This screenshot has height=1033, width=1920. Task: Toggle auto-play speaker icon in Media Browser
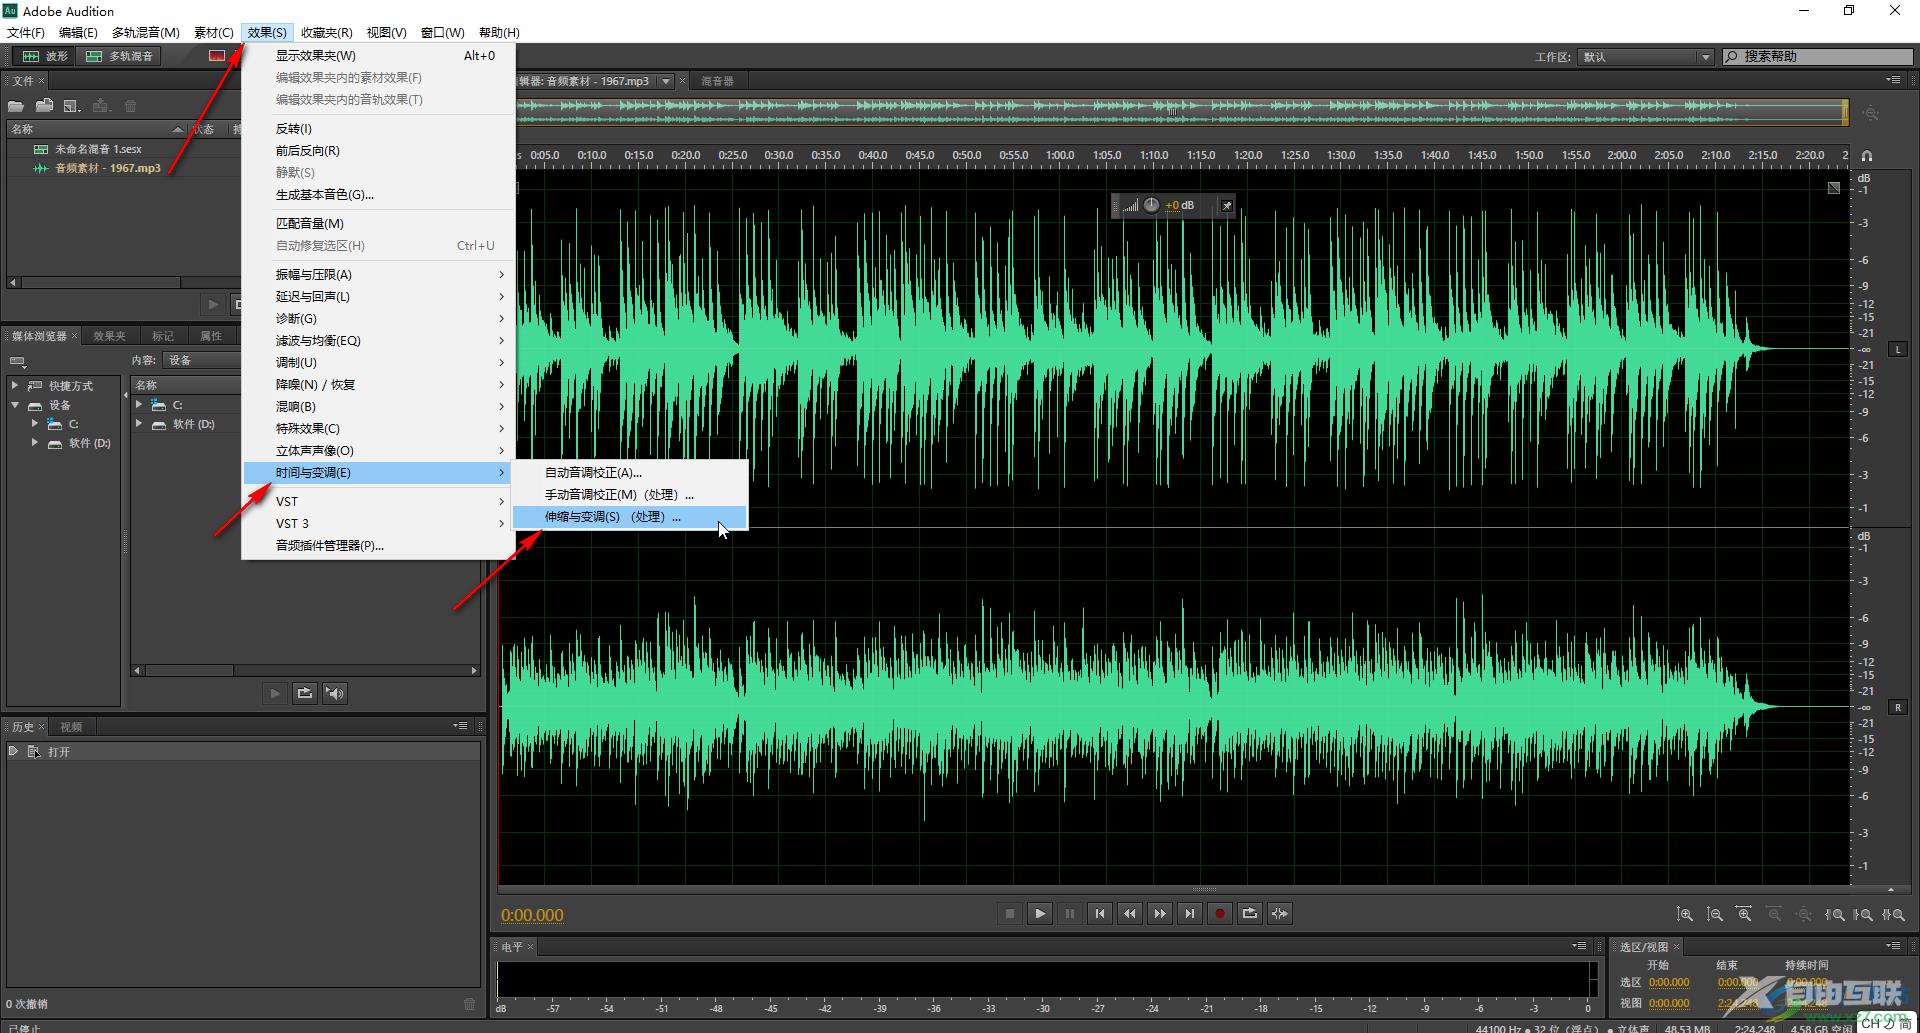click(335, 693)
